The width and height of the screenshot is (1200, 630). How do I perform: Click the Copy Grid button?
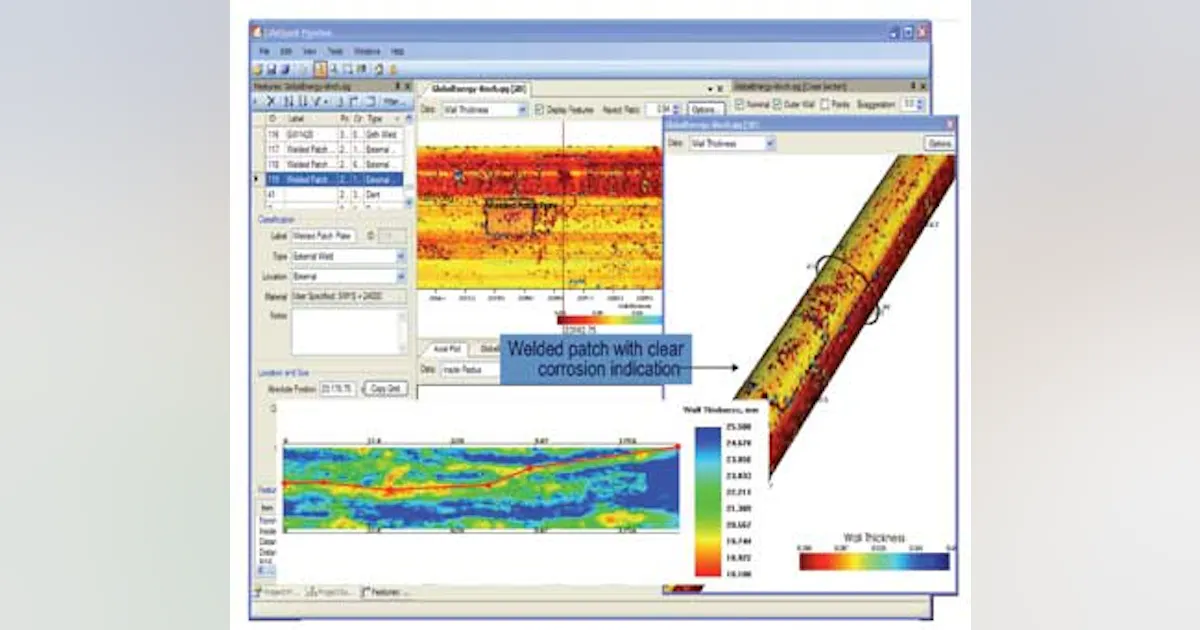click(x=384, y=388)
